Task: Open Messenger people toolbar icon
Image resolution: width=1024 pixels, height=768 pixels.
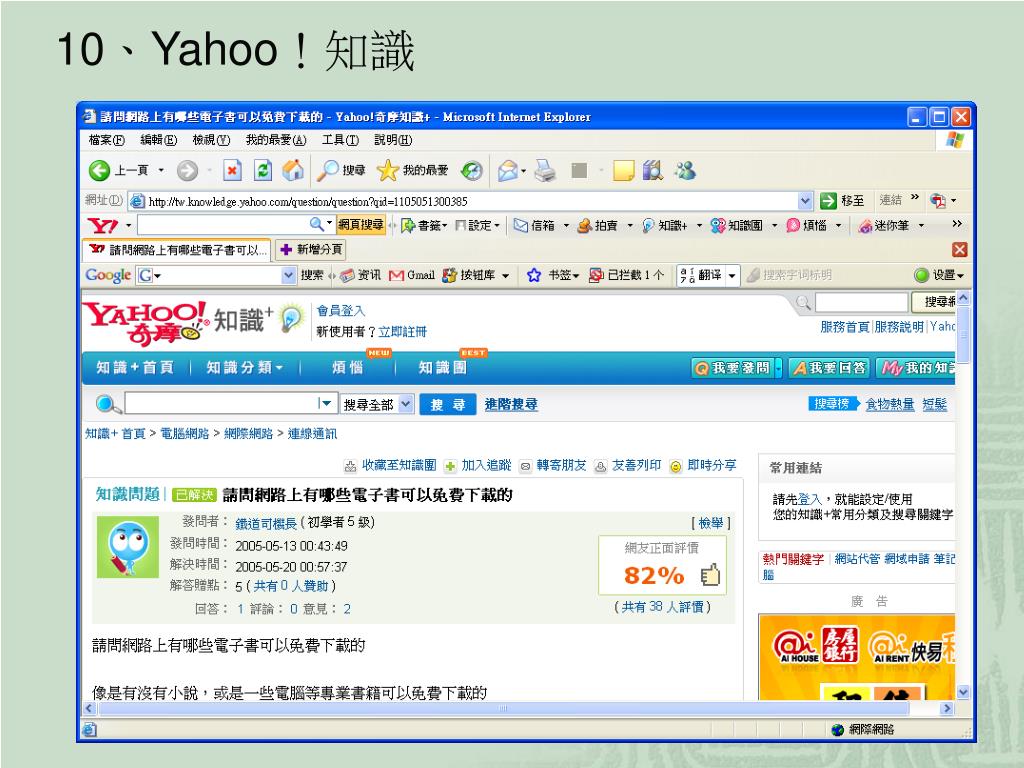Action: 685,171
